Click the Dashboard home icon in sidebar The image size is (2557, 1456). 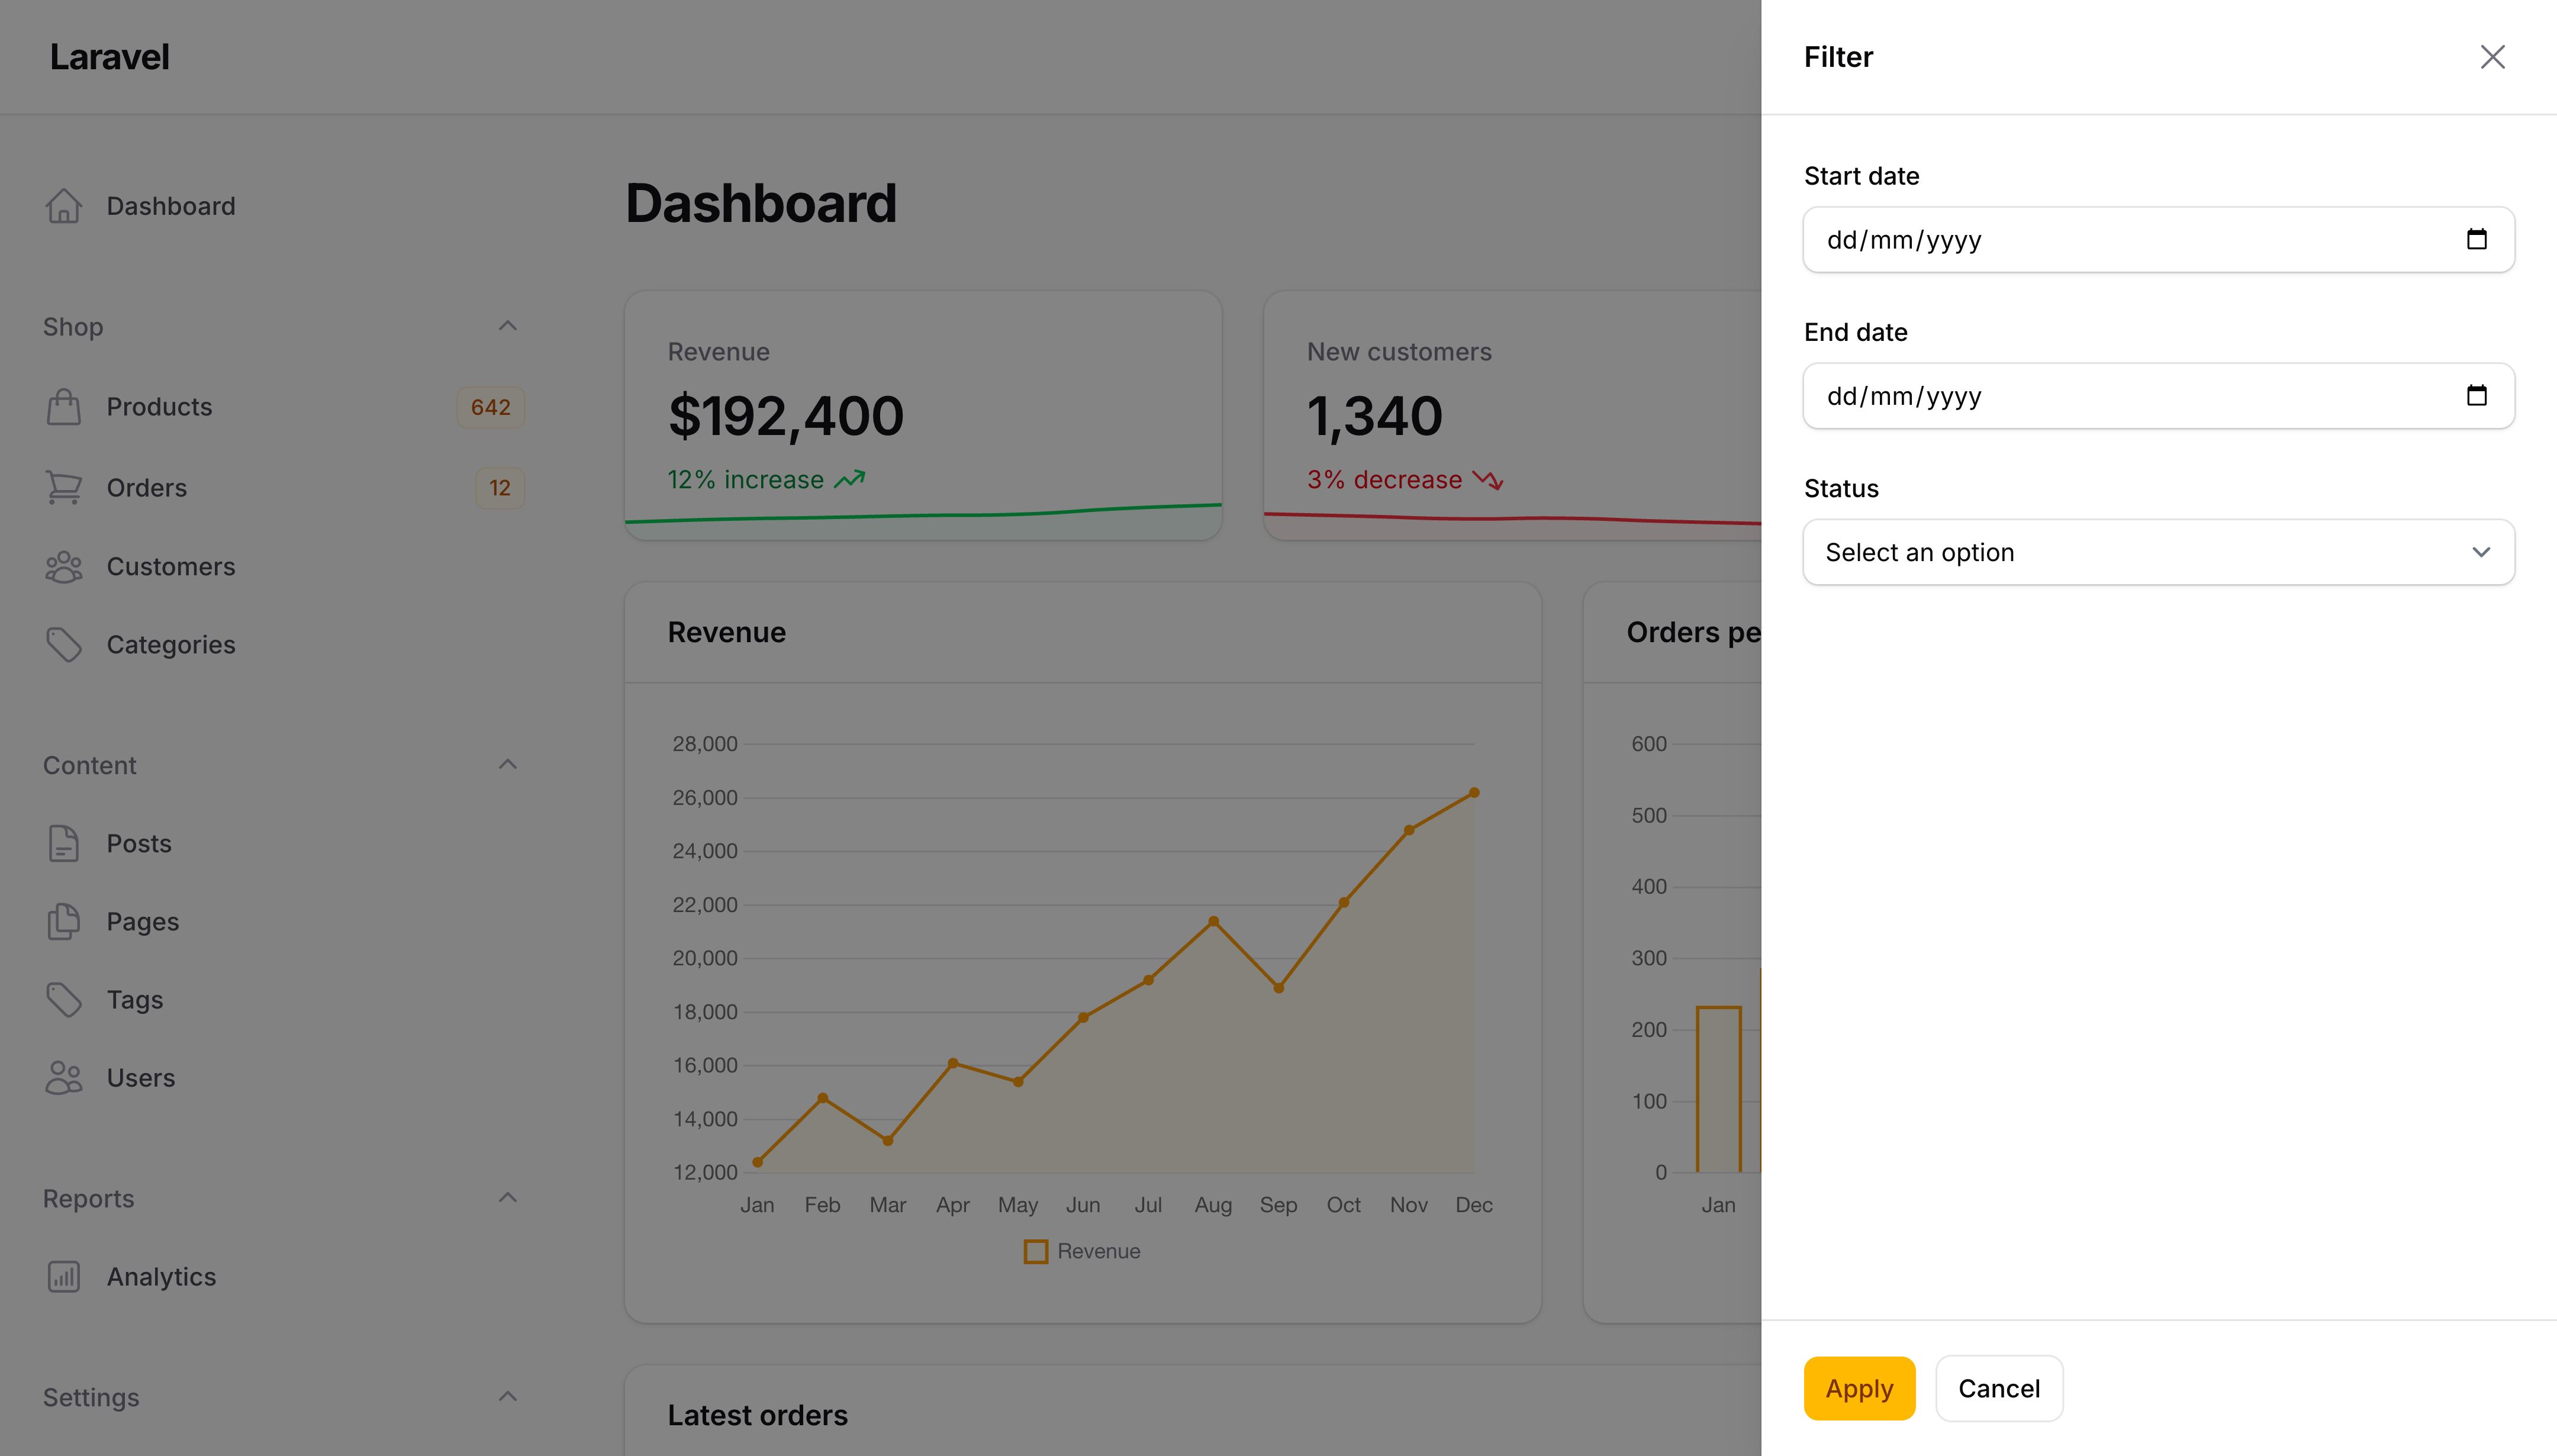click(64, 206)
